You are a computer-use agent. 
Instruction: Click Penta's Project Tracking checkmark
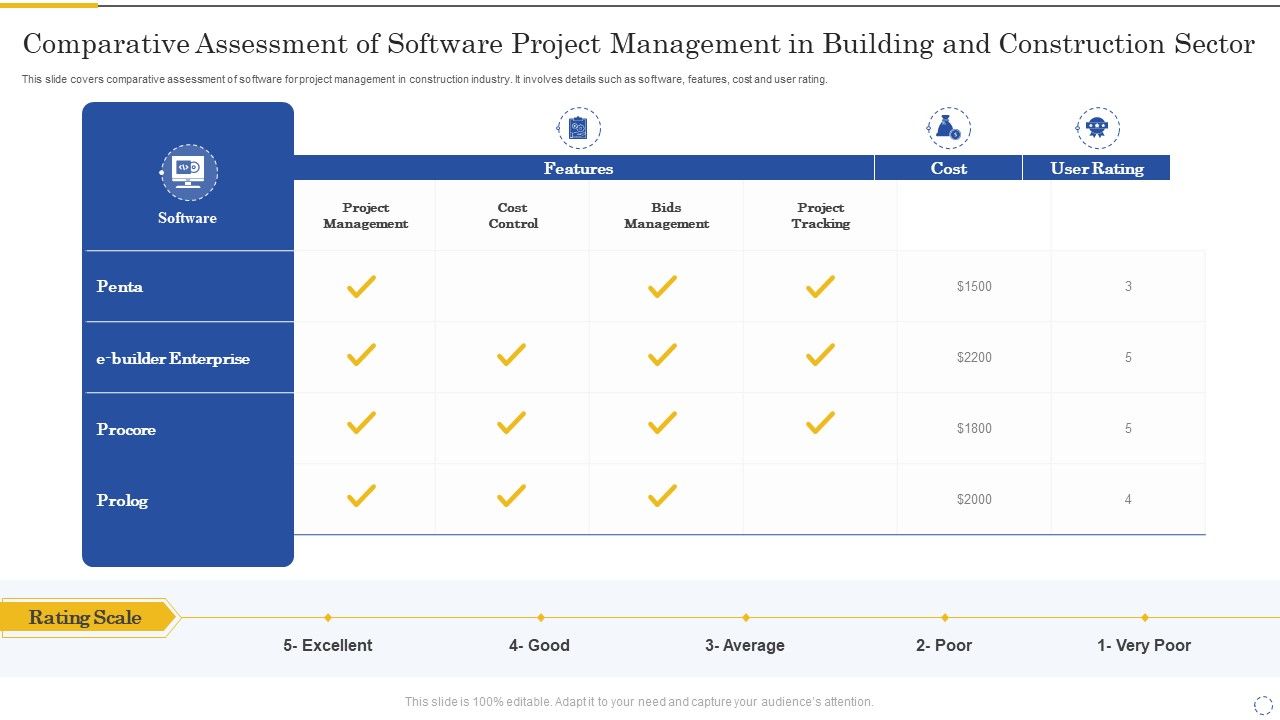[x=820, y=287]
